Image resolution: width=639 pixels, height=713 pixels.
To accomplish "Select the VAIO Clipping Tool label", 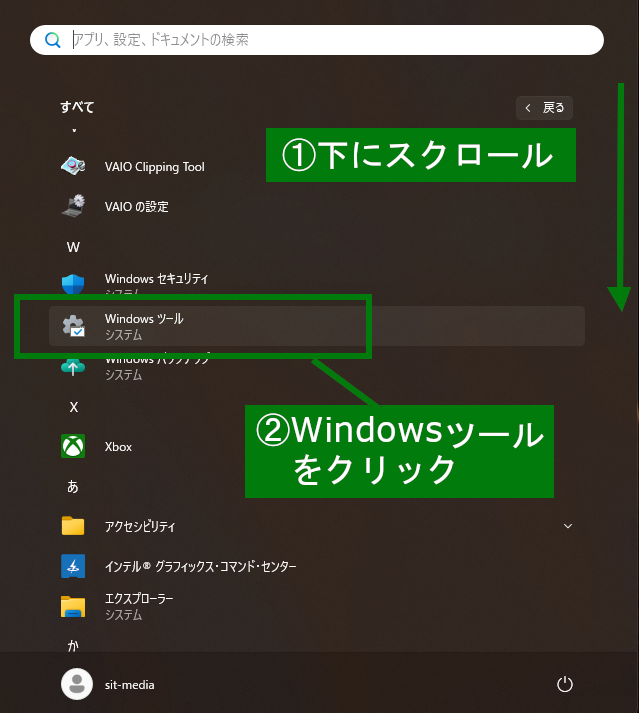I will point(155,167).
